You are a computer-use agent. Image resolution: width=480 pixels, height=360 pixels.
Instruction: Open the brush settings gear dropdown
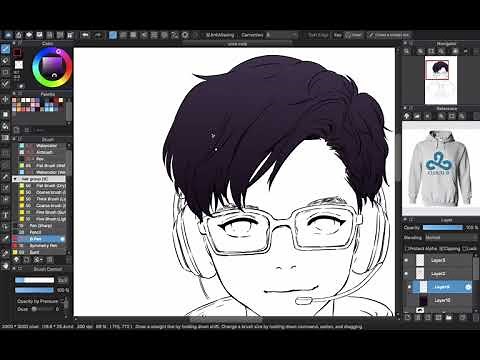[x=38, y=260]
